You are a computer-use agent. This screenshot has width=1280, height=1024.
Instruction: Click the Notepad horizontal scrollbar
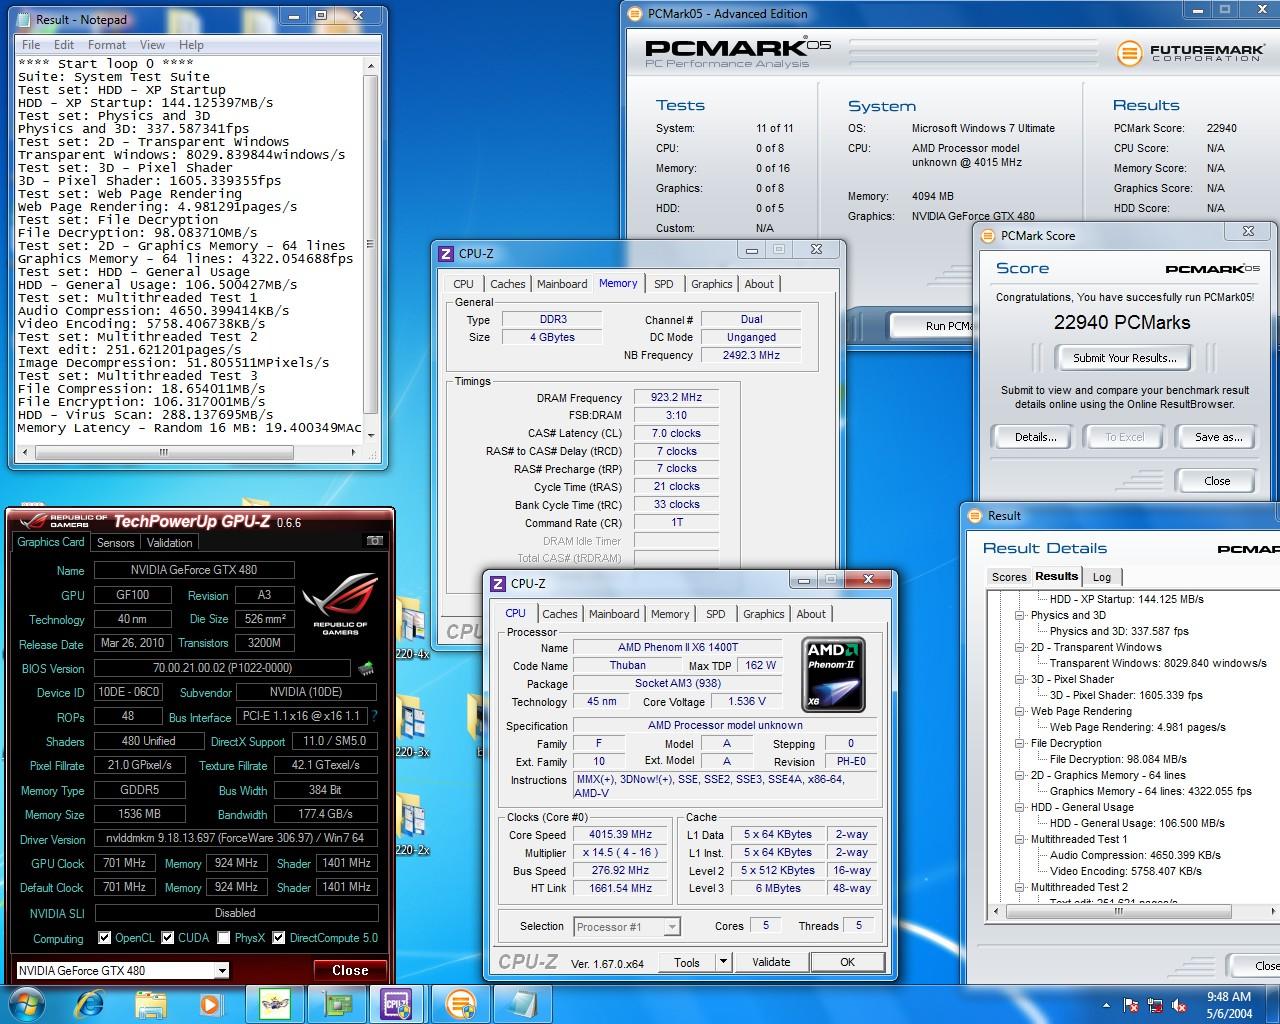pos(189,452)
